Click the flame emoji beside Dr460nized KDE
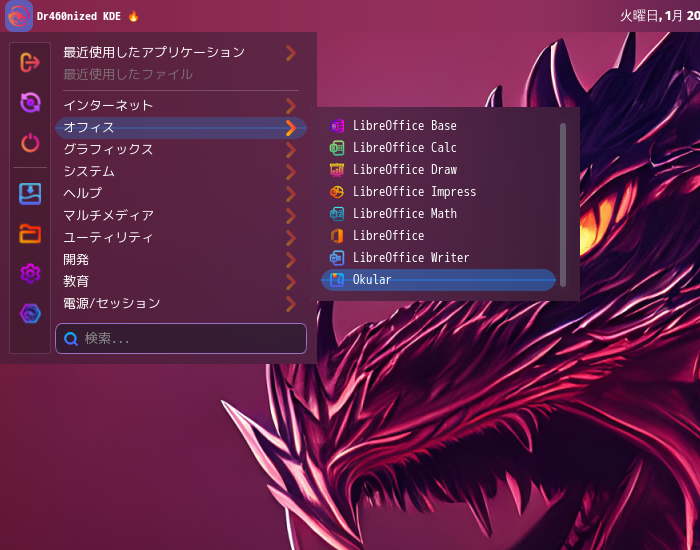 (133, 16)
